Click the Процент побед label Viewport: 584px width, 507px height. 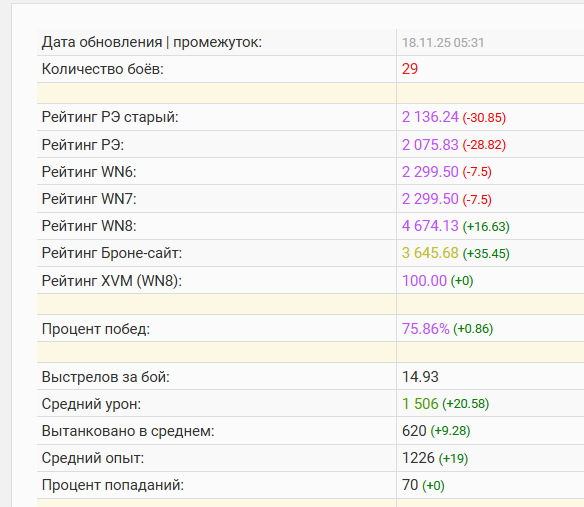(x=96, y=329)
